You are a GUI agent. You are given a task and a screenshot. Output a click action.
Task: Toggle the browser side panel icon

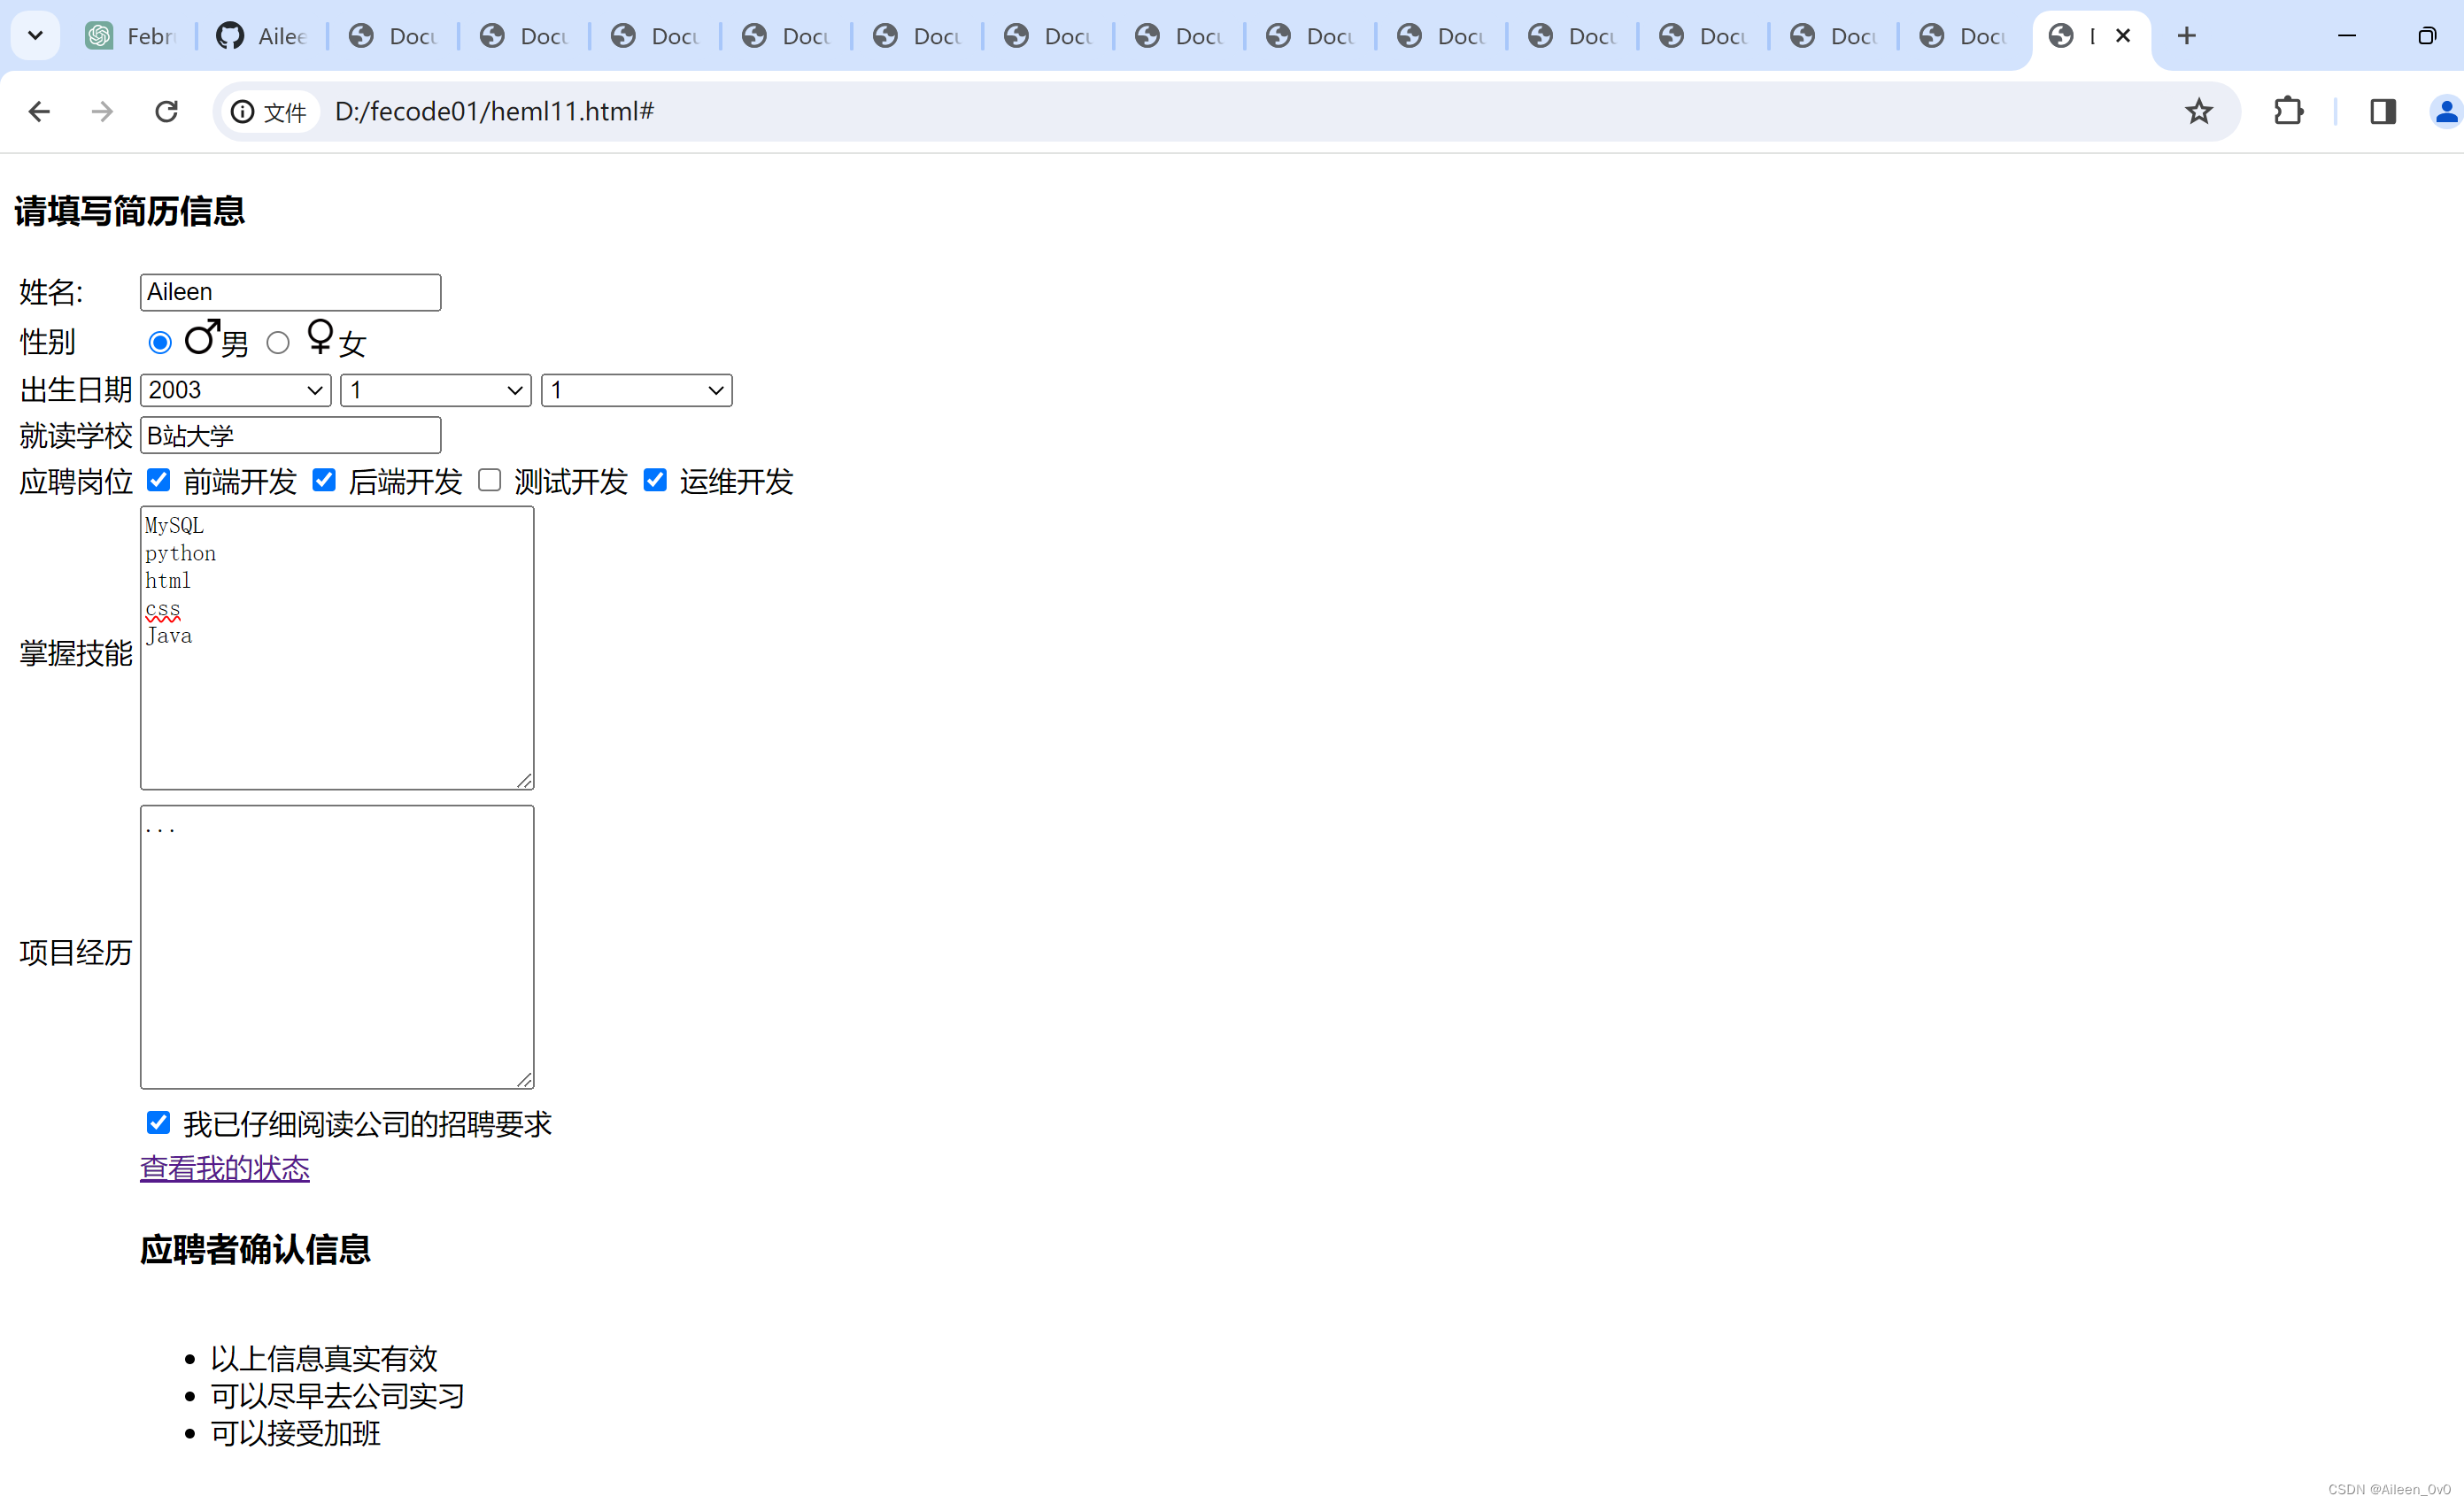click(2383, 111)
